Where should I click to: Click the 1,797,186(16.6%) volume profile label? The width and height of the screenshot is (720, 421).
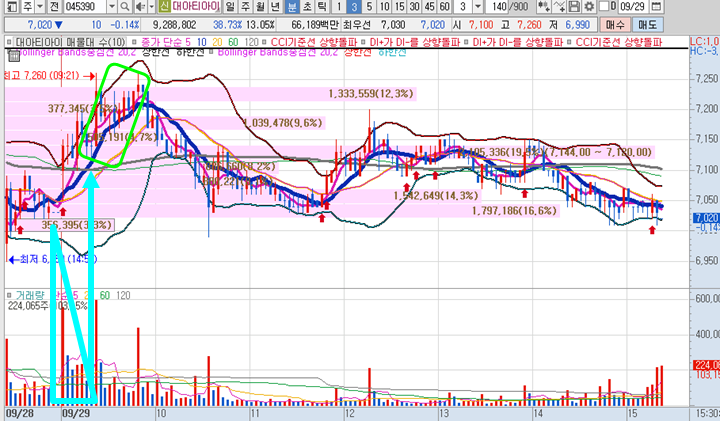pos(514,211)
